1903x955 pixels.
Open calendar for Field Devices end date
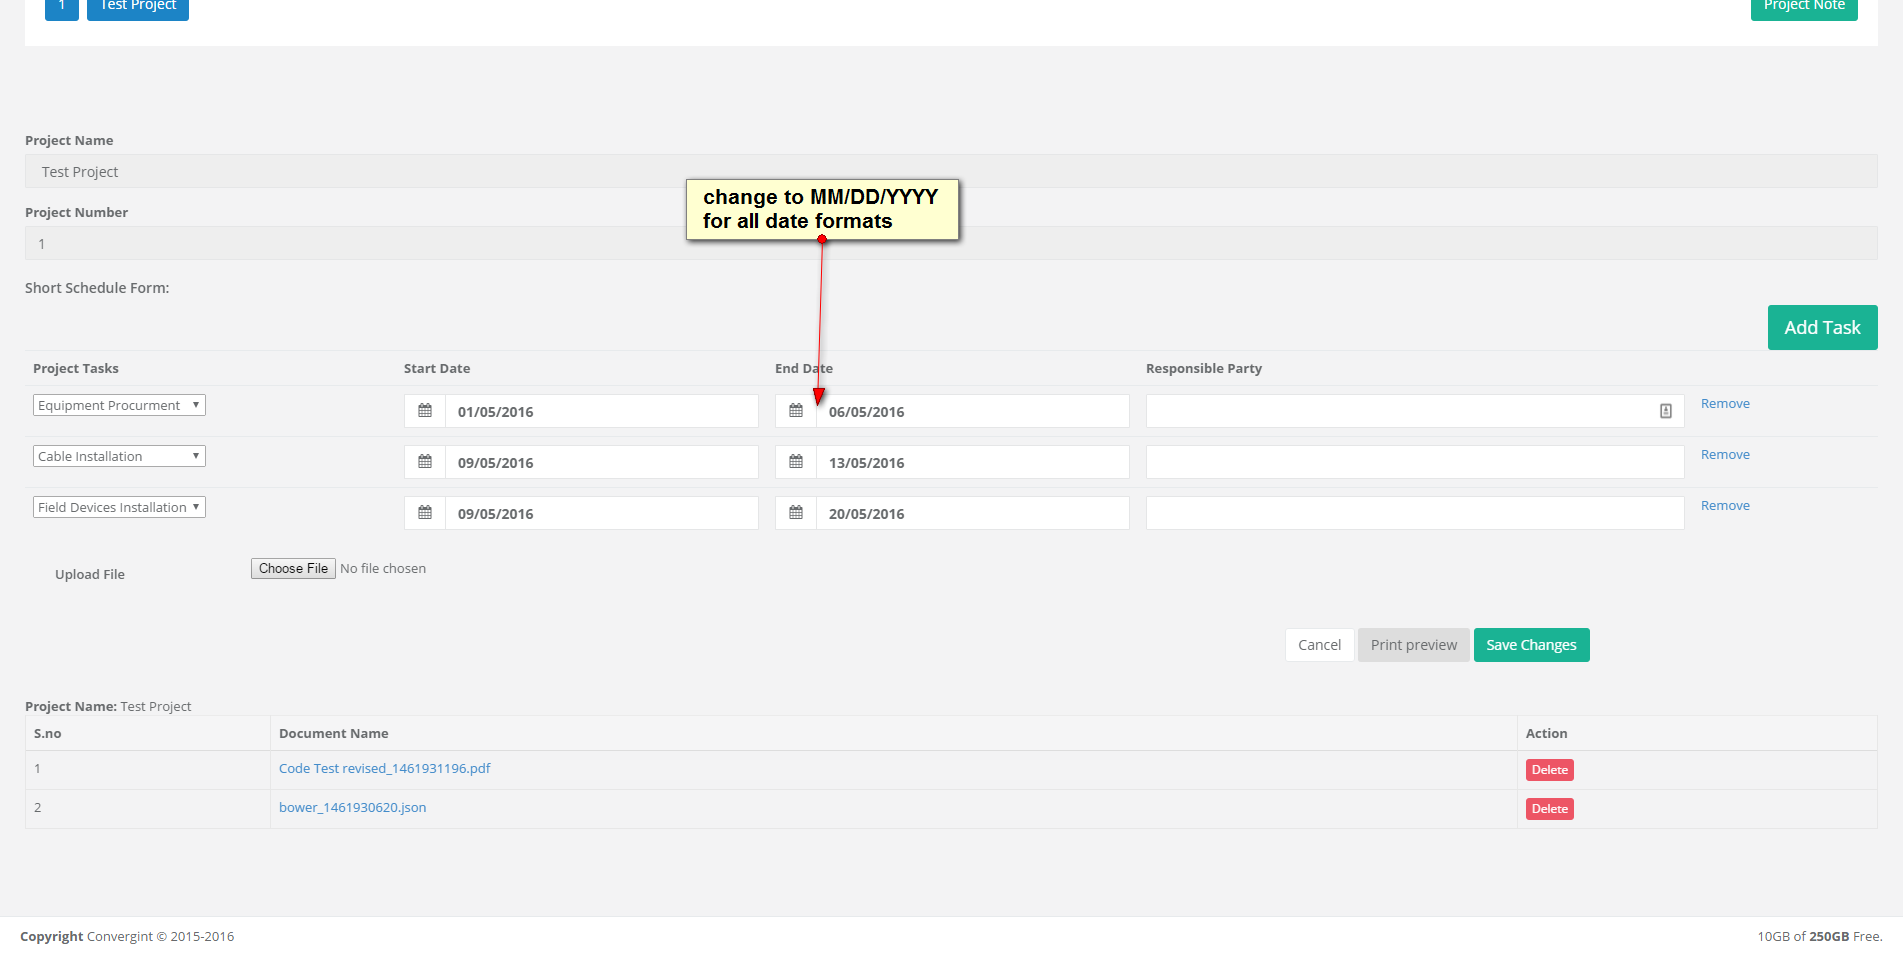[796, 513]
